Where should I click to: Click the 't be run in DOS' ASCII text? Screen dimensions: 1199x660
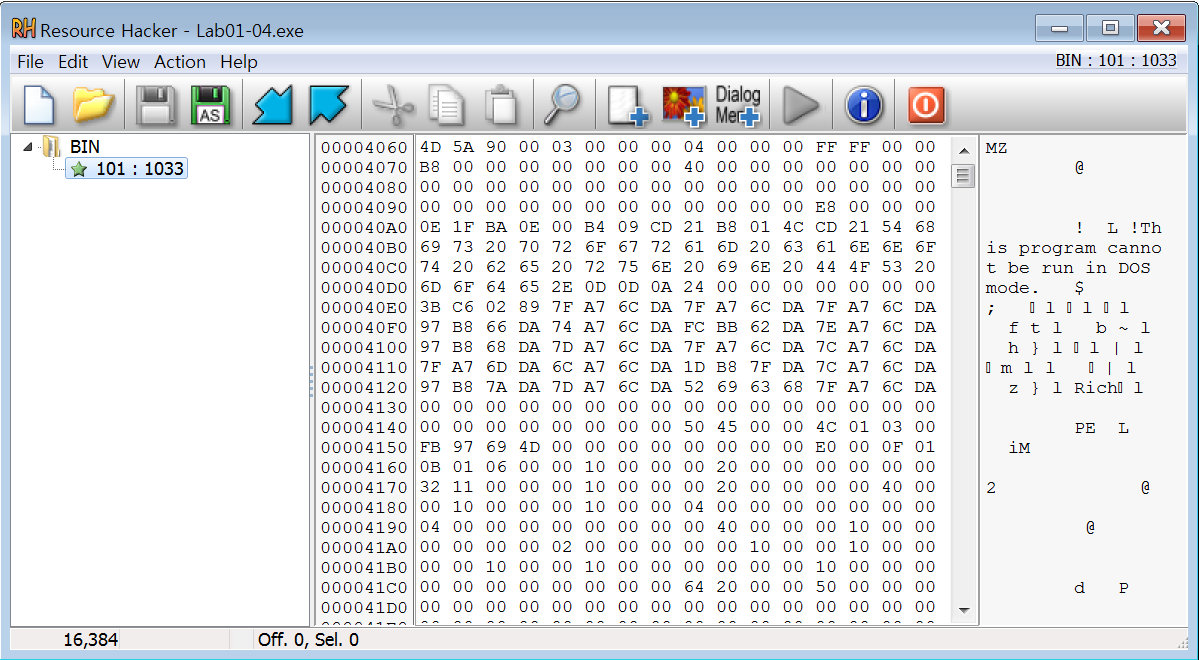tap(1067, 268)
